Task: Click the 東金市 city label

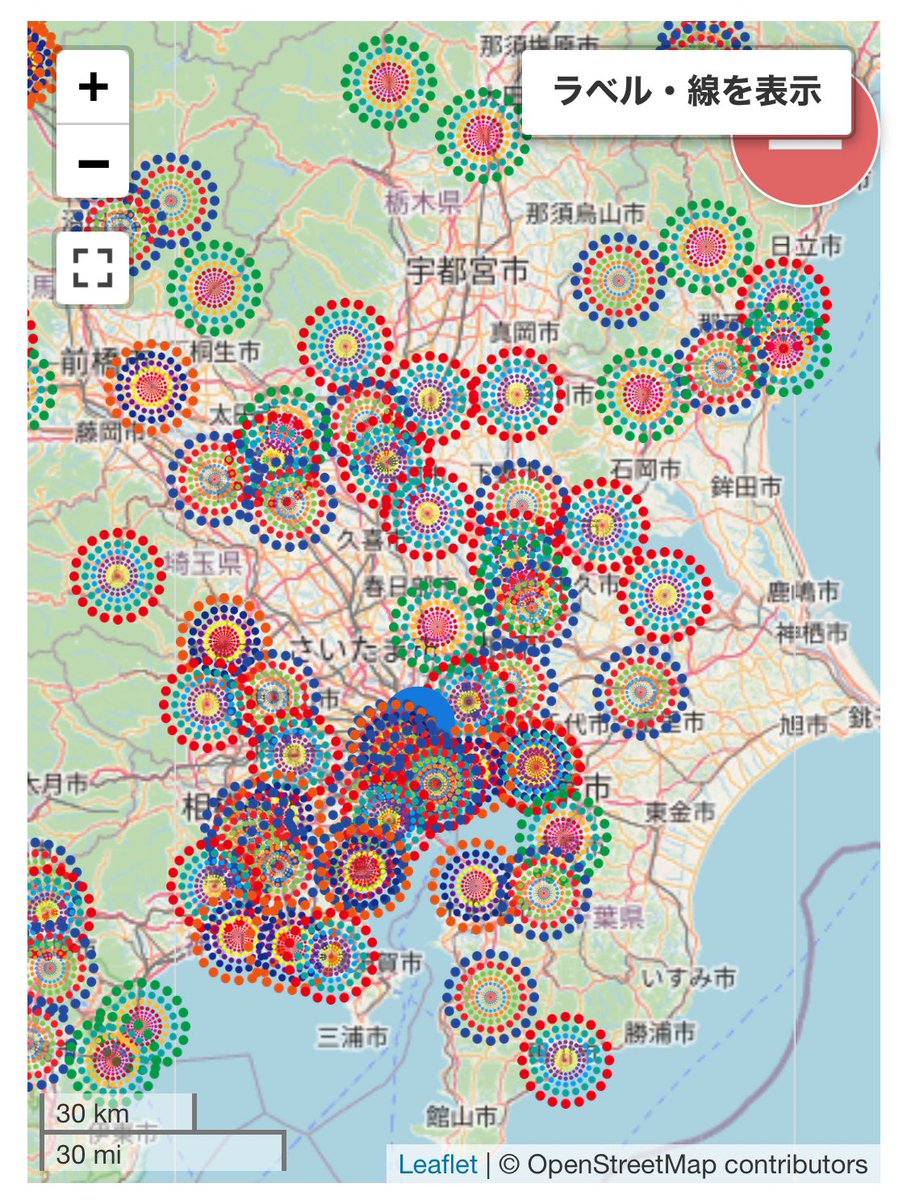Action: (x=680, y=810)
